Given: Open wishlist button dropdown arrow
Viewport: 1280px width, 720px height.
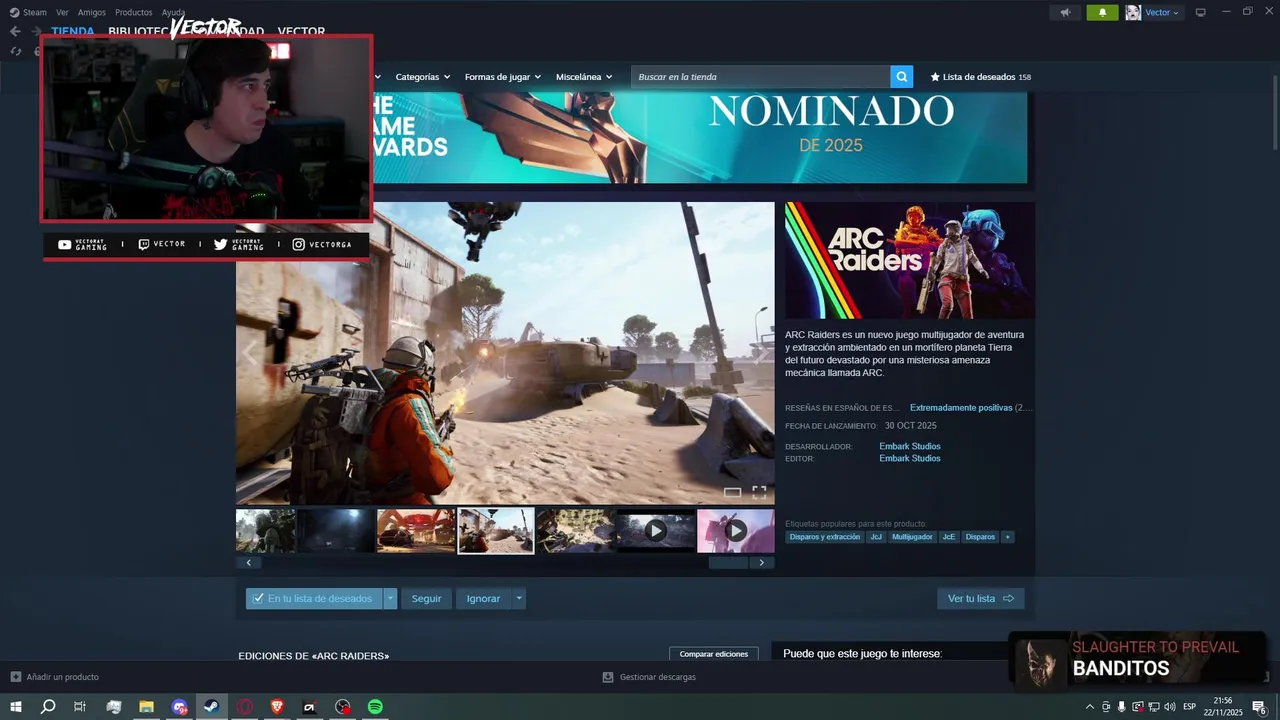Looking at the screenshot, I should [x=390, y=599].
